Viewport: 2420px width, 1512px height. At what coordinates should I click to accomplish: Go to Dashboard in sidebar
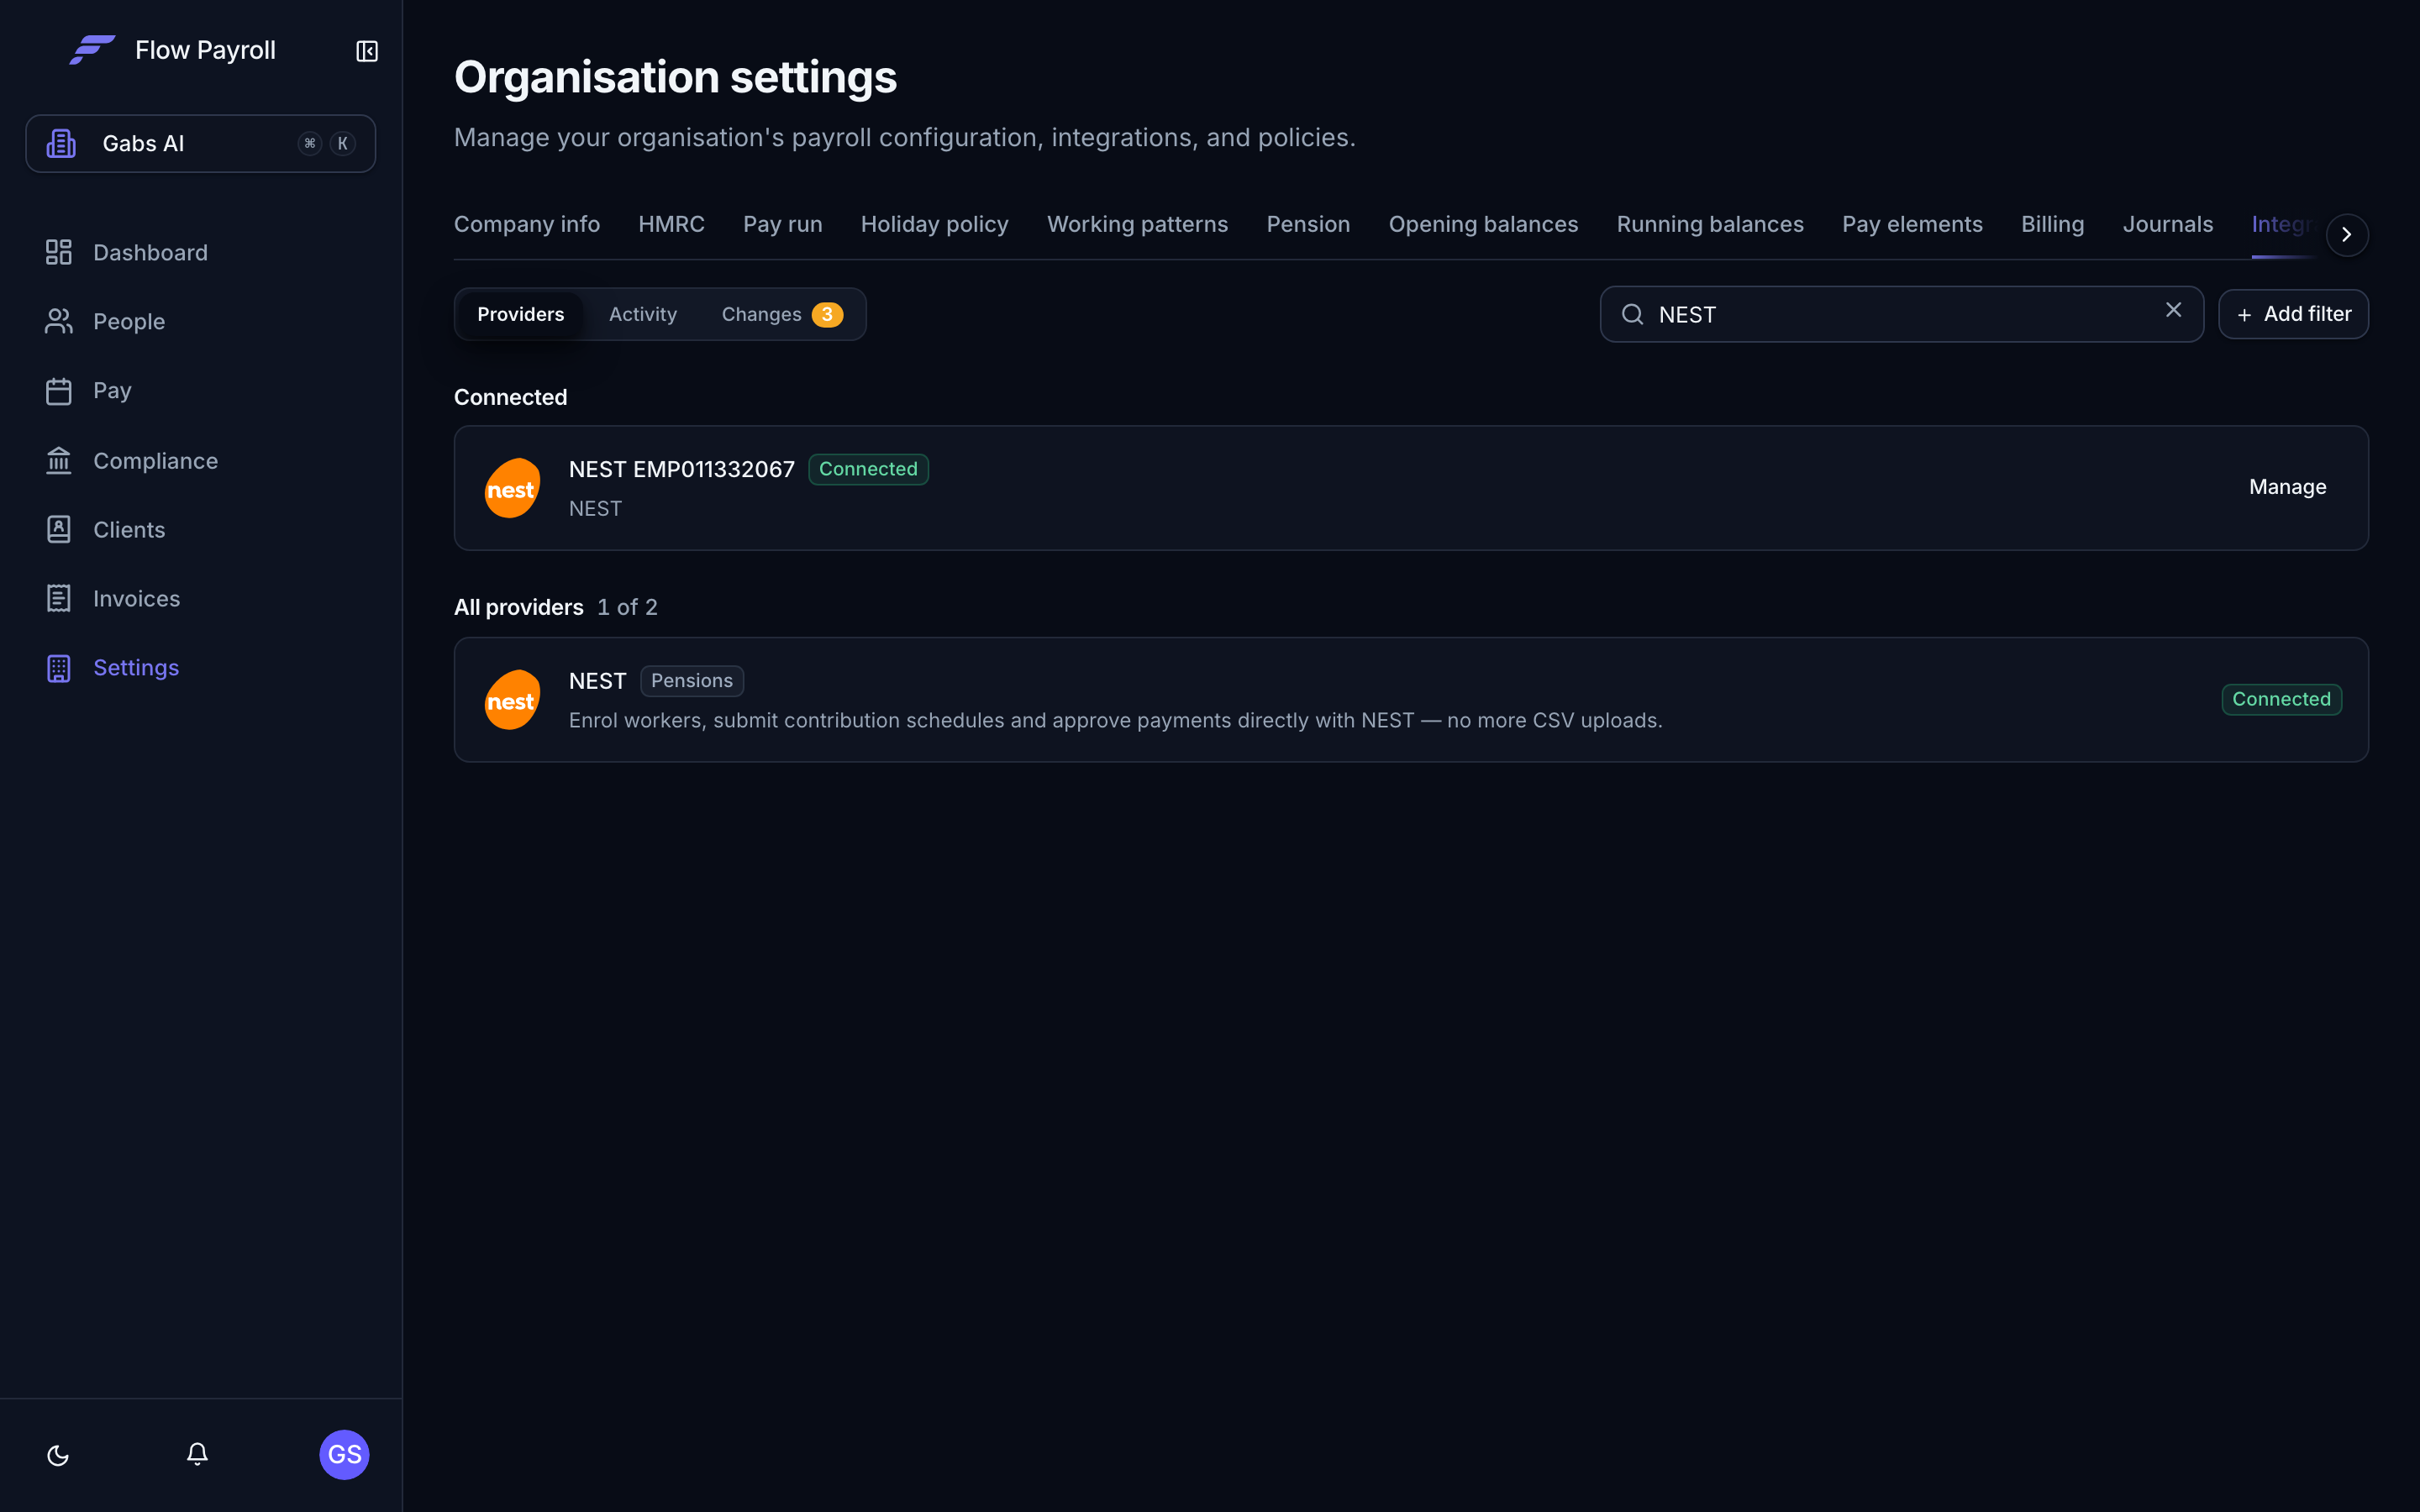tap(127, 252)
